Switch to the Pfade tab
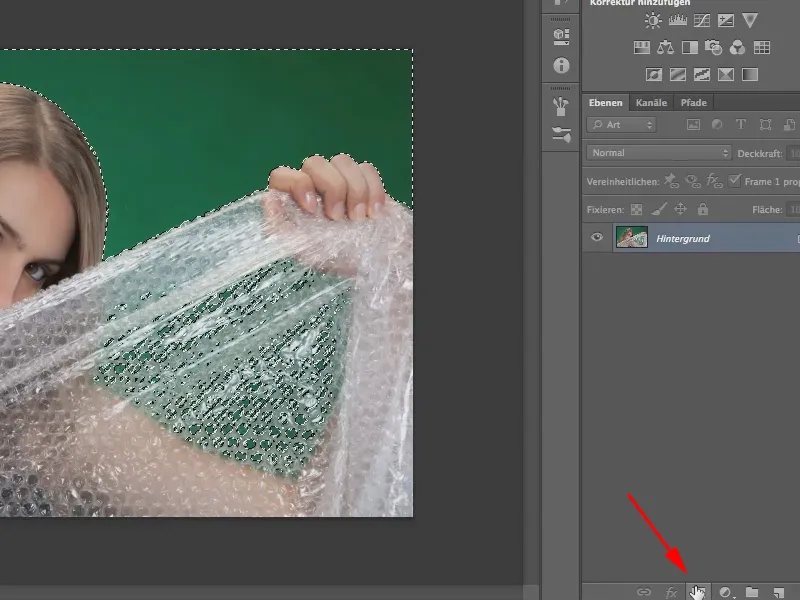The height and width of the screenshot is (600, 800). pyautogui.click(x=694, y=103)
